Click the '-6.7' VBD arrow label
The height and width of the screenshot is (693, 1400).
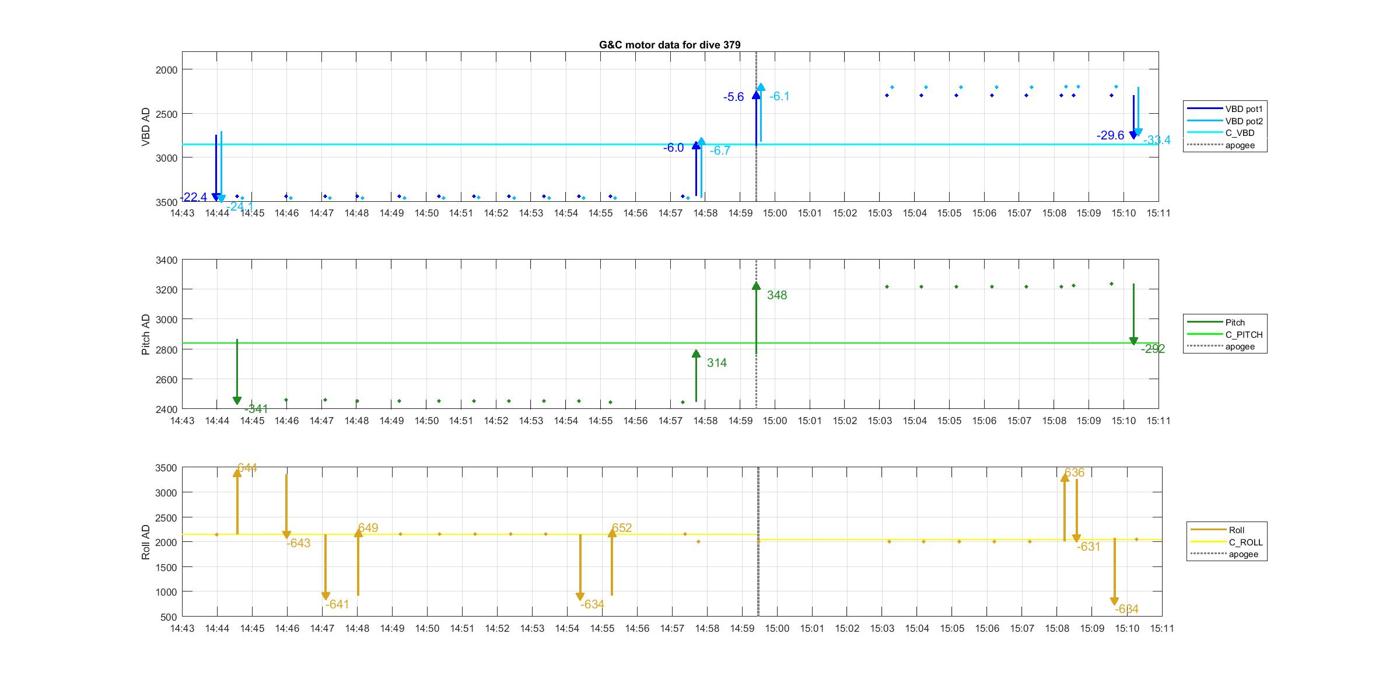720,150
